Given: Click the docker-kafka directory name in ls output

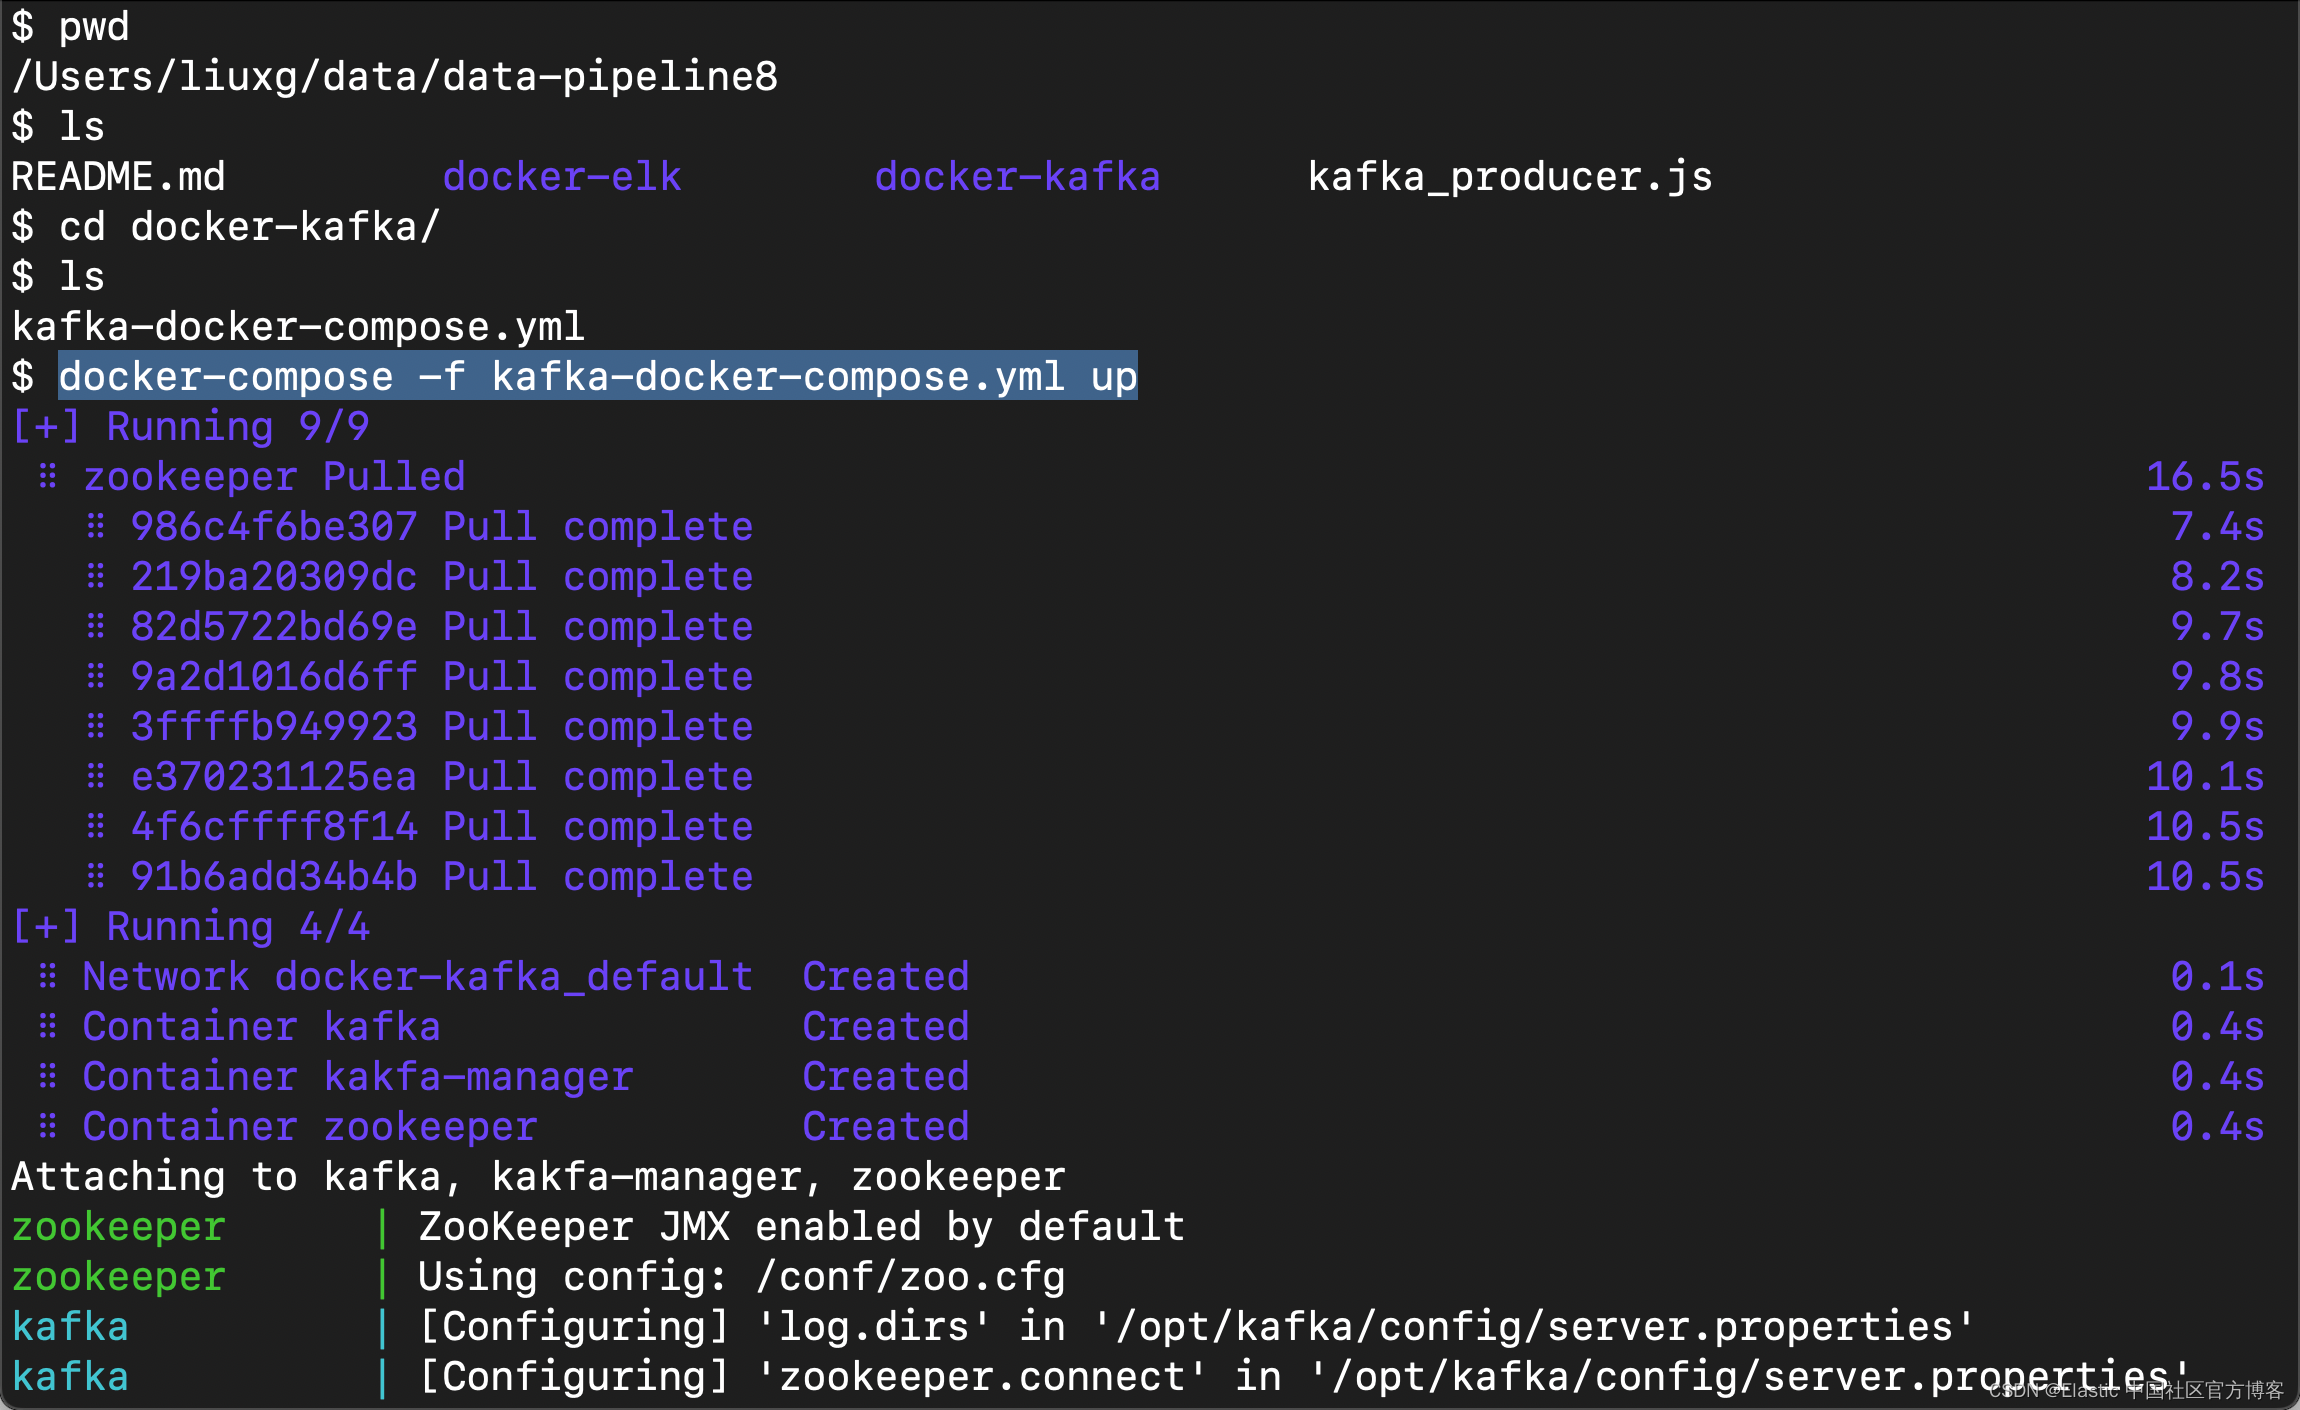Looking at the screenshot, I should coord(1017,177).
